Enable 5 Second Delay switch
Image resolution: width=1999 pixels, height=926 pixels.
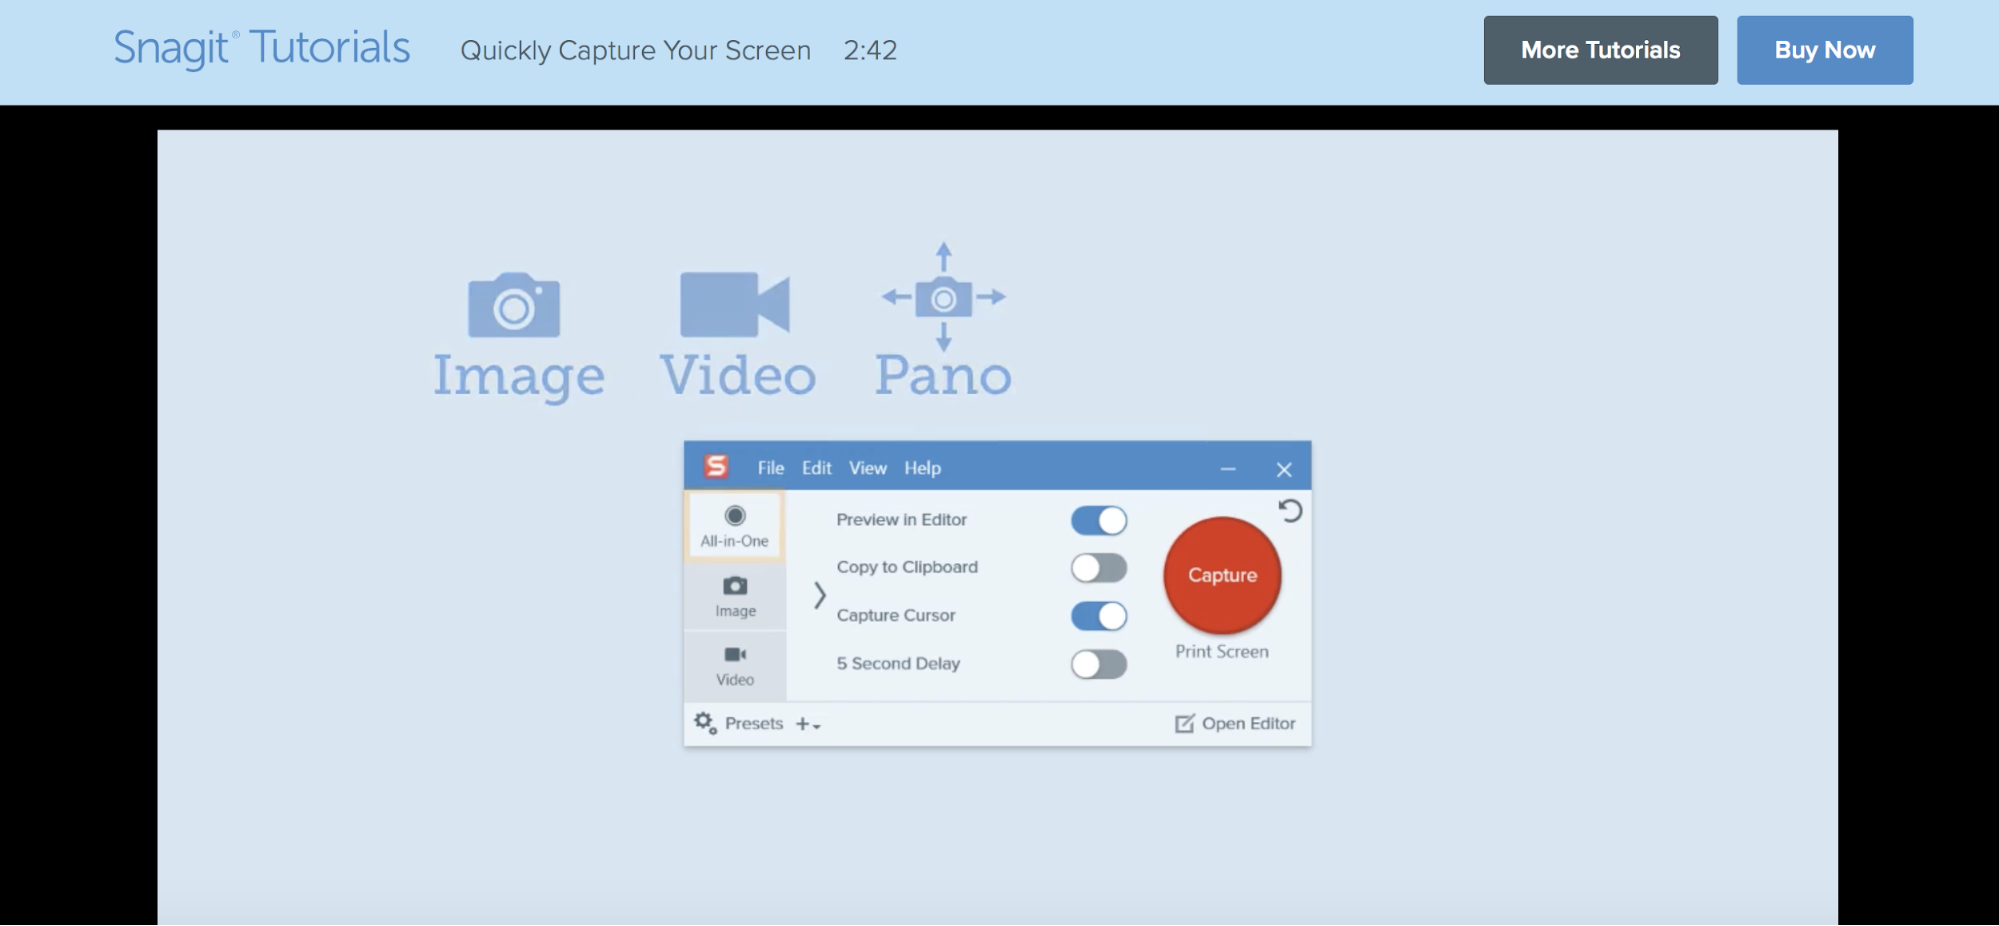pos(1099,664)
